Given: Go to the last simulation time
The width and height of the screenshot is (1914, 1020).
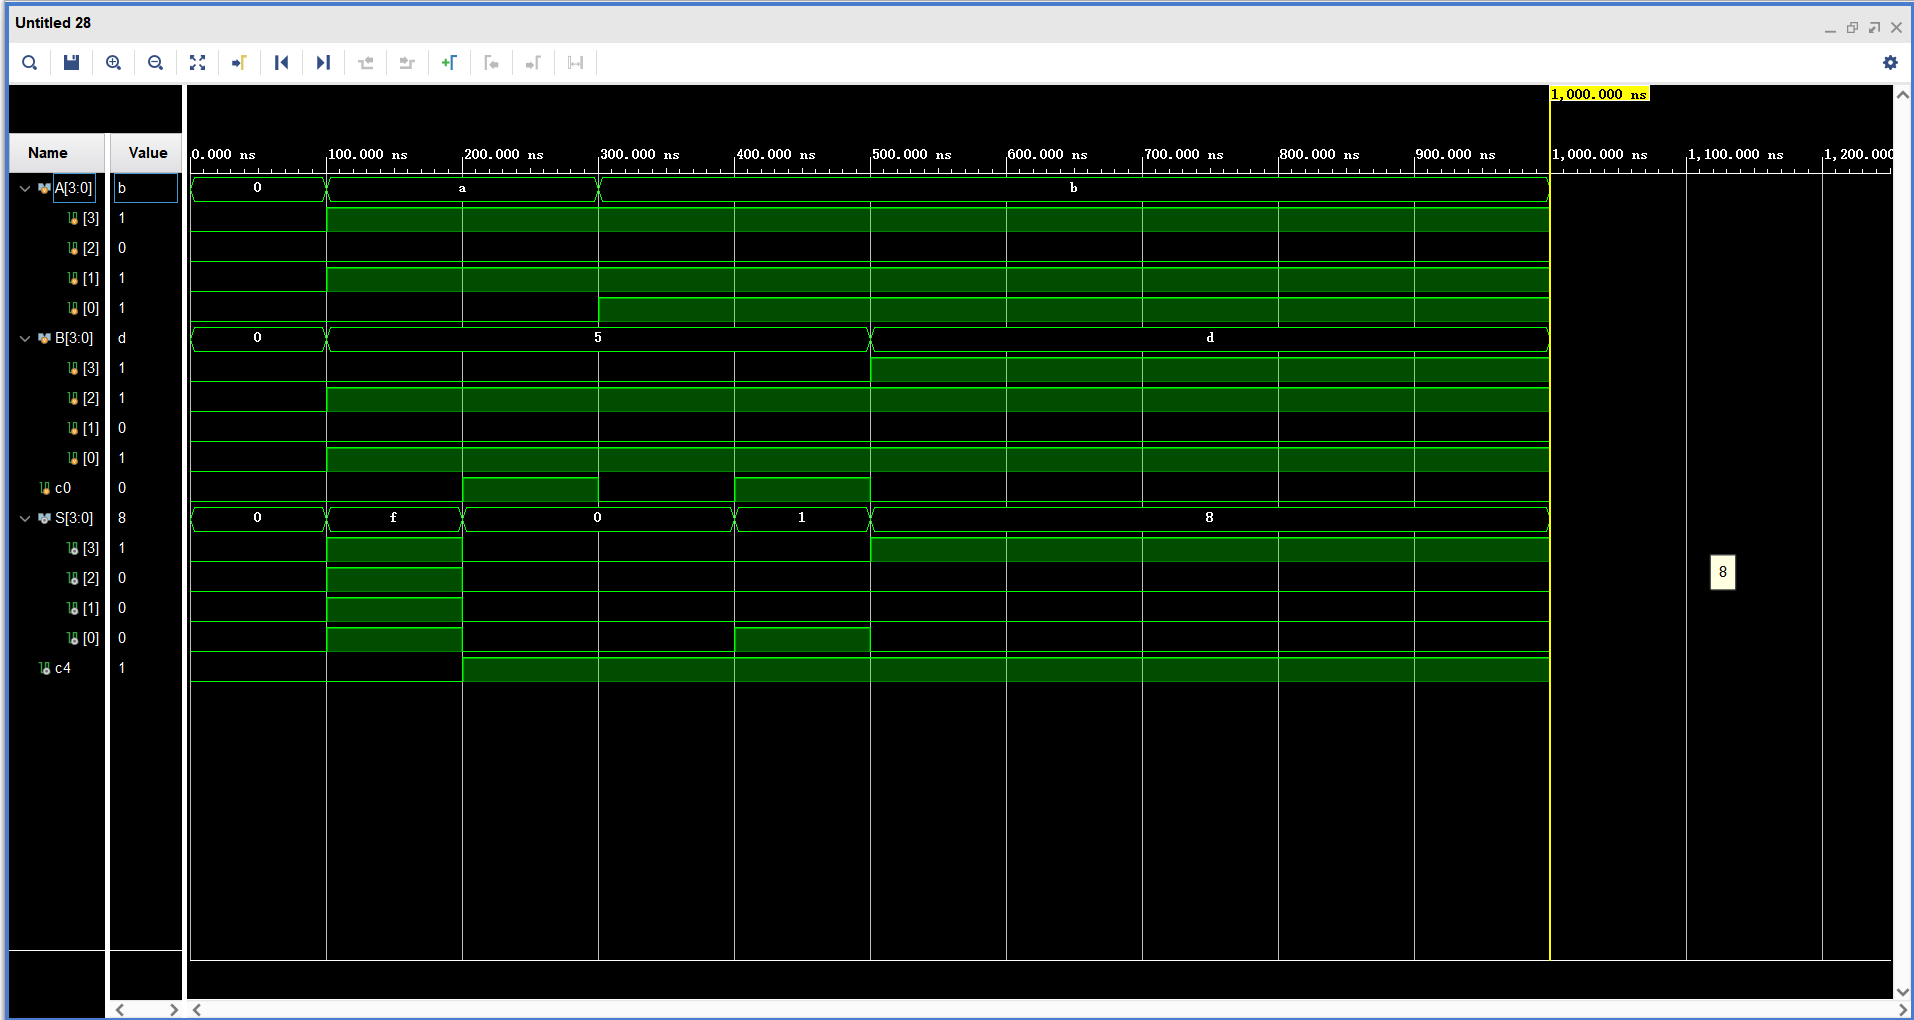Looking at the screenshot, I should [322, 62].
